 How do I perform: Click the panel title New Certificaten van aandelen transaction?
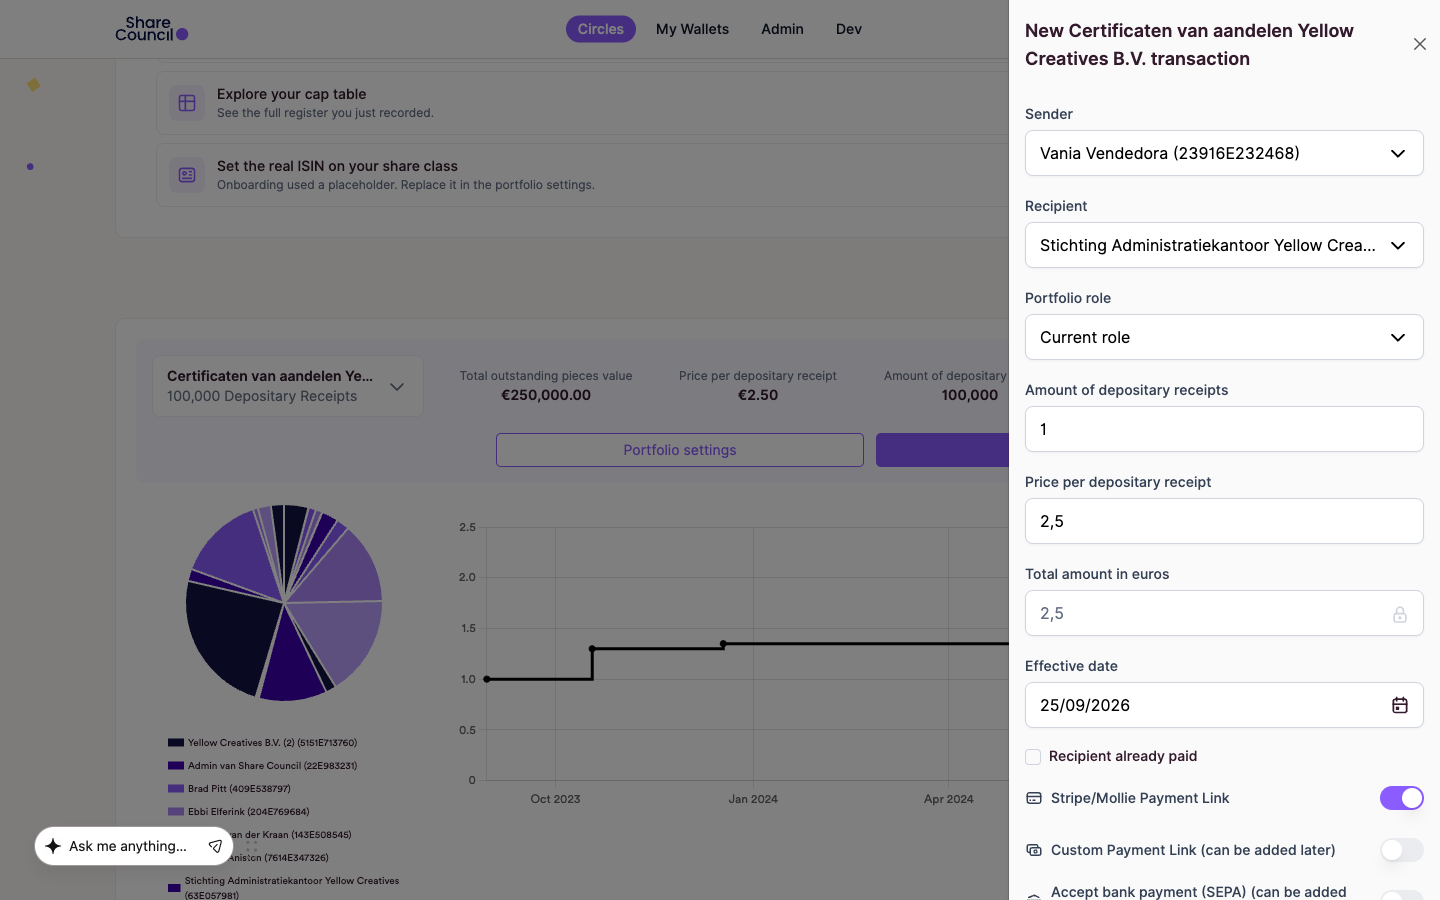click(1190, 44)
